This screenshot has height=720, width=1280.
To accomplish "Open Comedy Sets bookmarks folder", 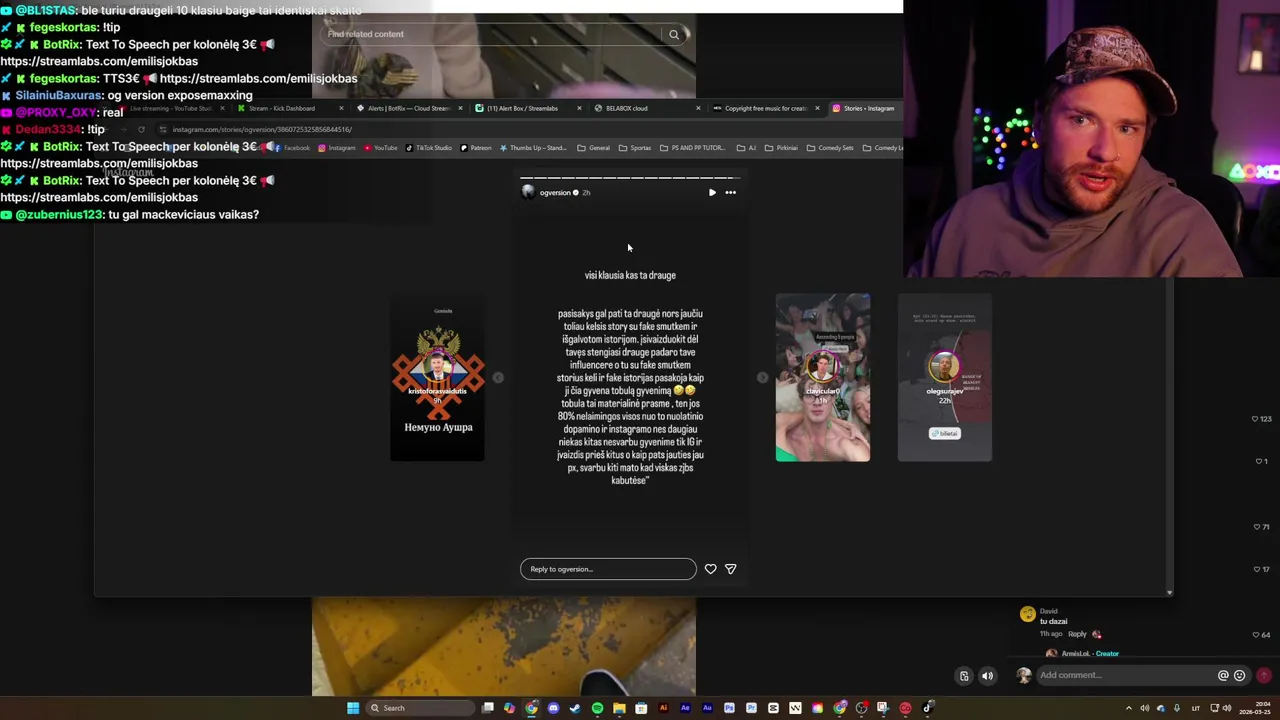I will pos(830,148).
